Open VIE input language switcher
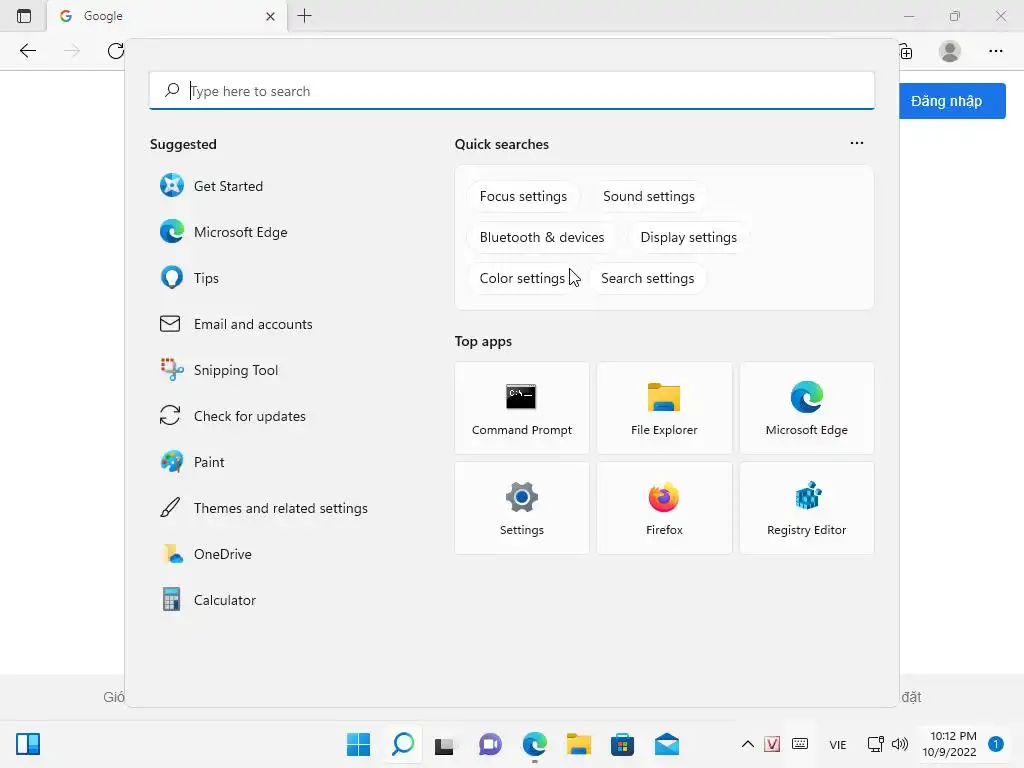1024x768 pixels. [x=838, y=744]
